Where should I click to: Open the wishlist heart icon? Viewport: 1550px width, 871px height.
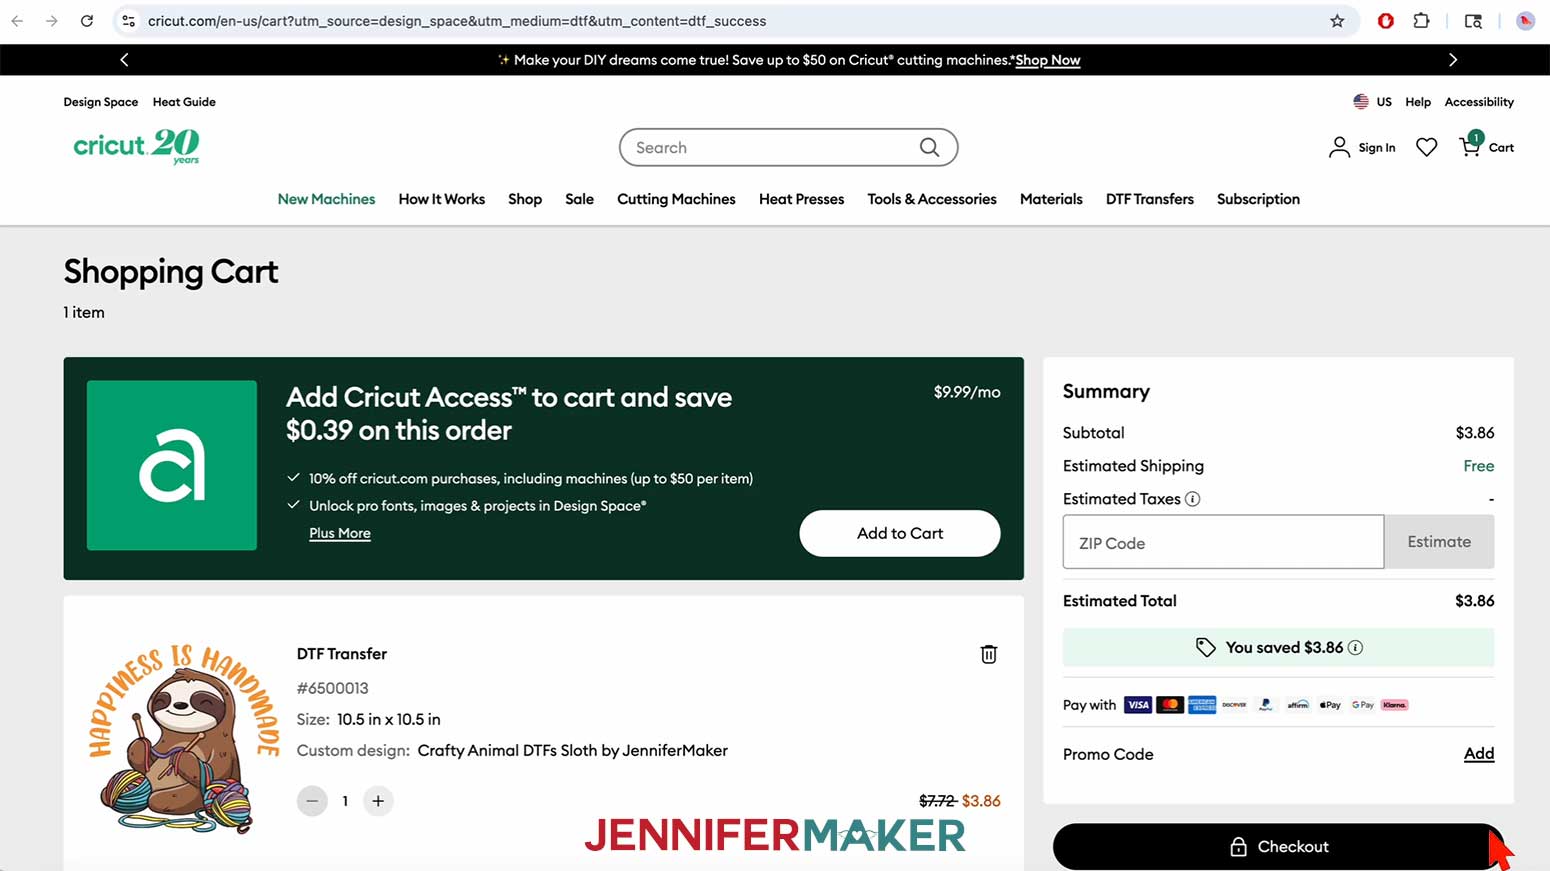[x=1426, y=147]
